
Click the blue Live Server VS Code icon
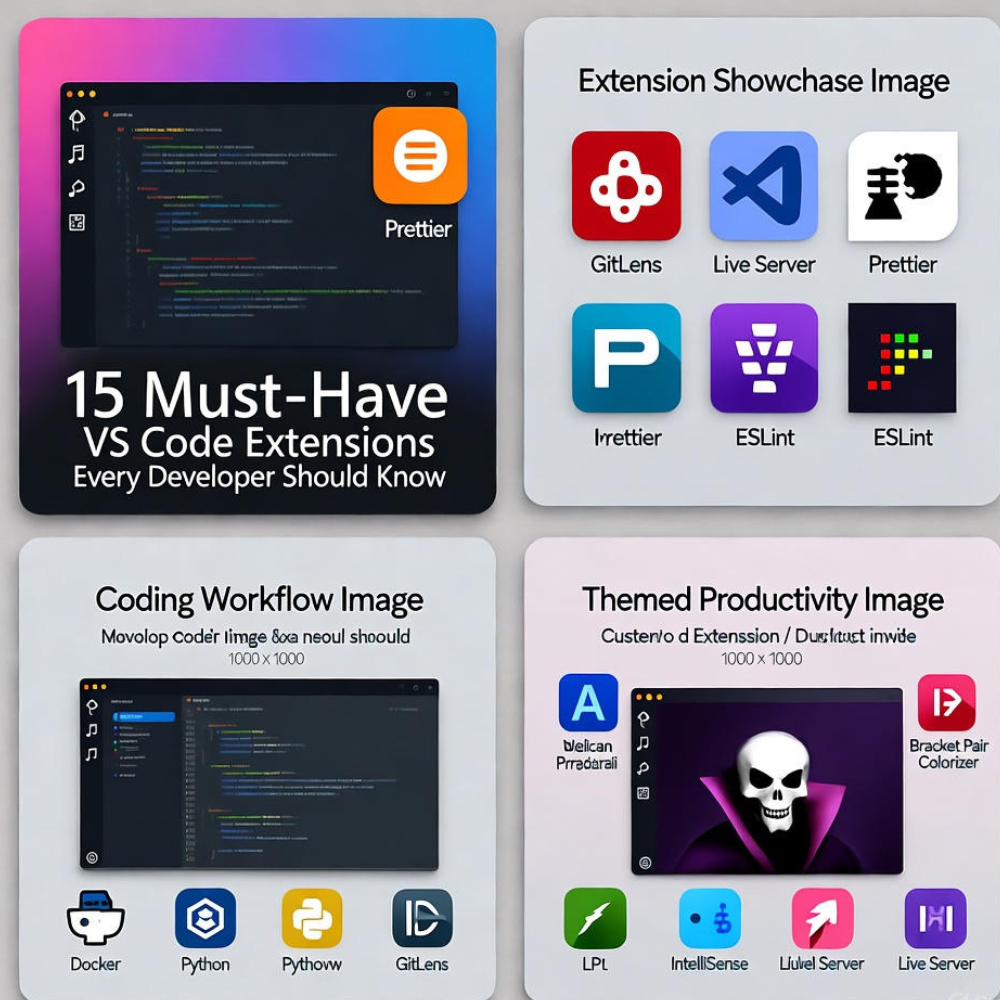[765, 186]
